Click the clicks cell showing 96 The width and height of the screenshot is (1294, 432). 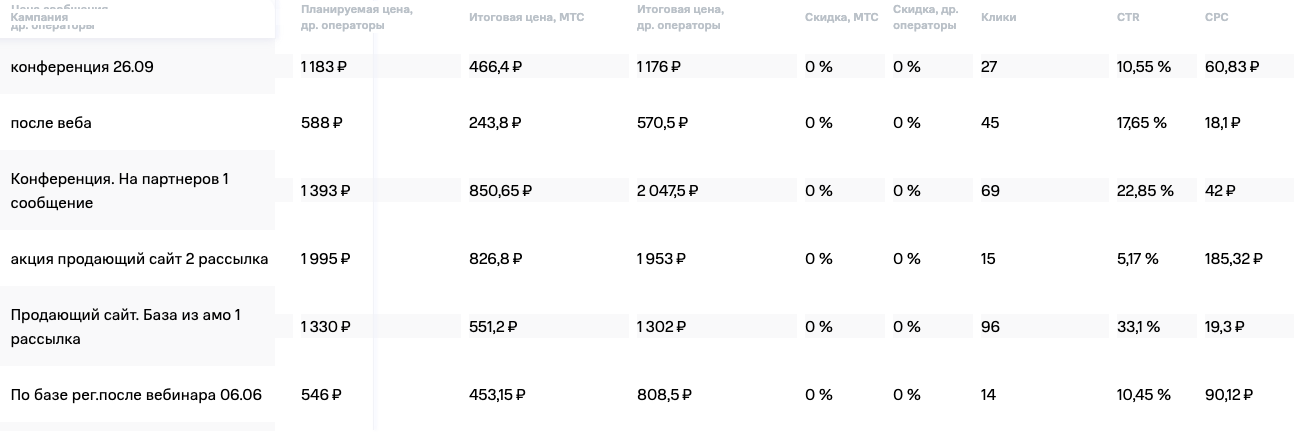(990, 327)
